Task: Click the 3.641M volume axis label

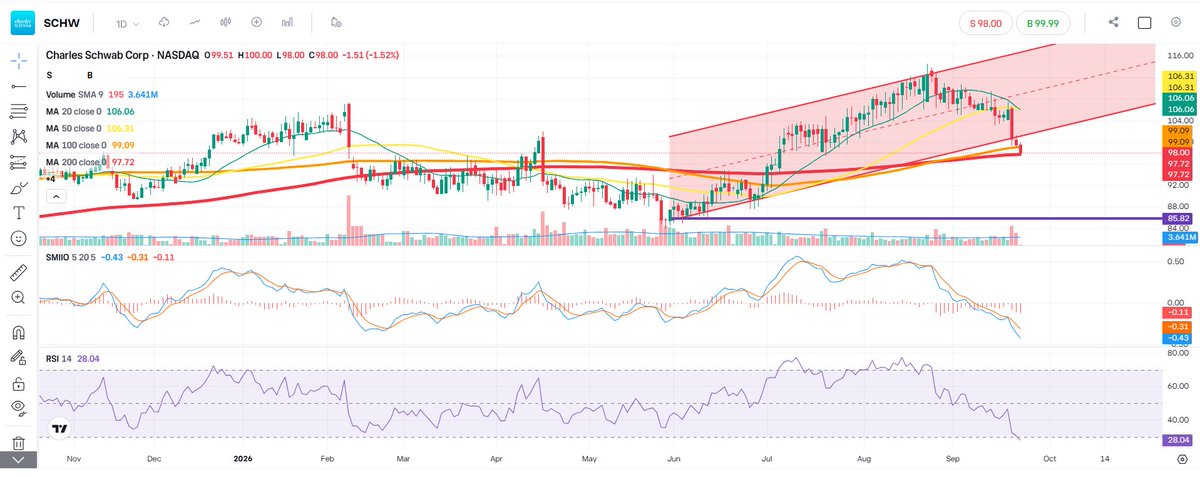Action: 1180,237
